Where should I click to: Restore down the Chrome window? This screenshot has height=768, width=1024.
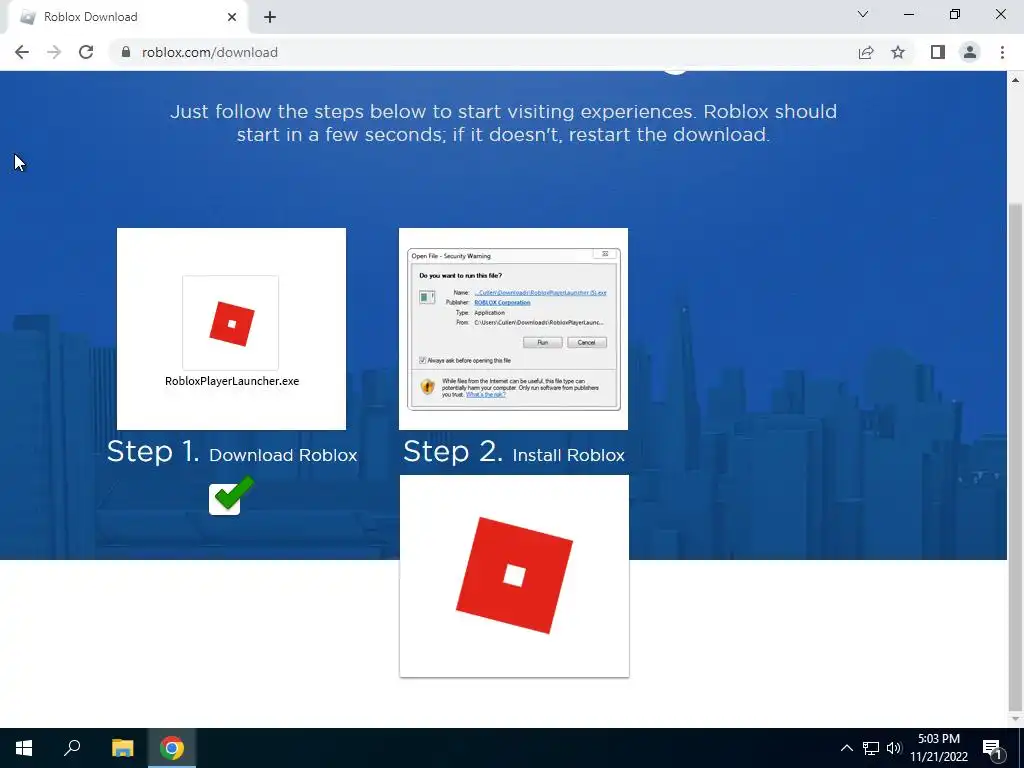(x=955, y=14)
